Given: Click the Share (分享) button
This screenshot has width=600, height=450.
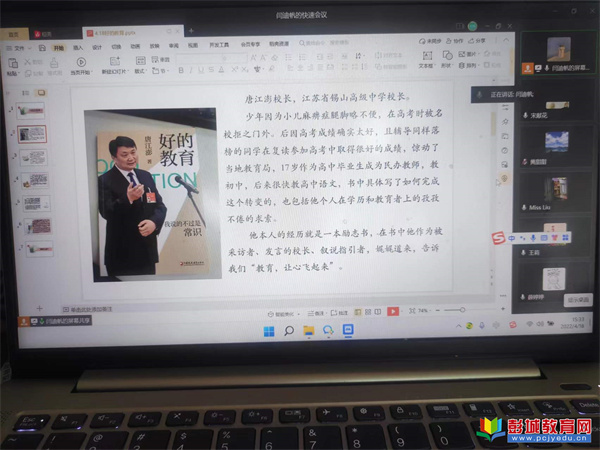Looking at the screenshot, I should [477, 41].
